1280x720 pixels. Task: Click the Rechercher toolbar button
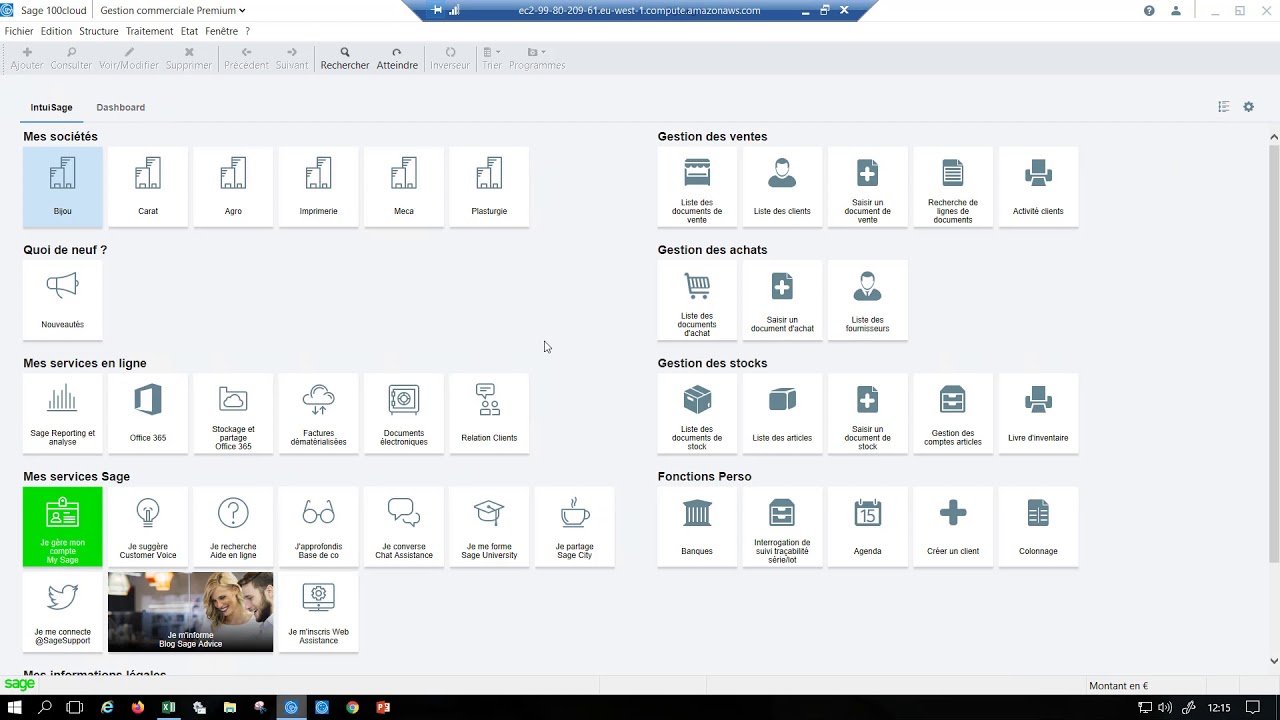point(345,58)
